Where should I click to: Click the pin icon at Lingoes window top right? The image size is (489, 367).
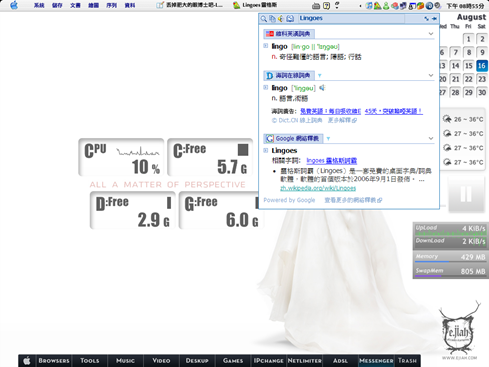tap(434, 19)
